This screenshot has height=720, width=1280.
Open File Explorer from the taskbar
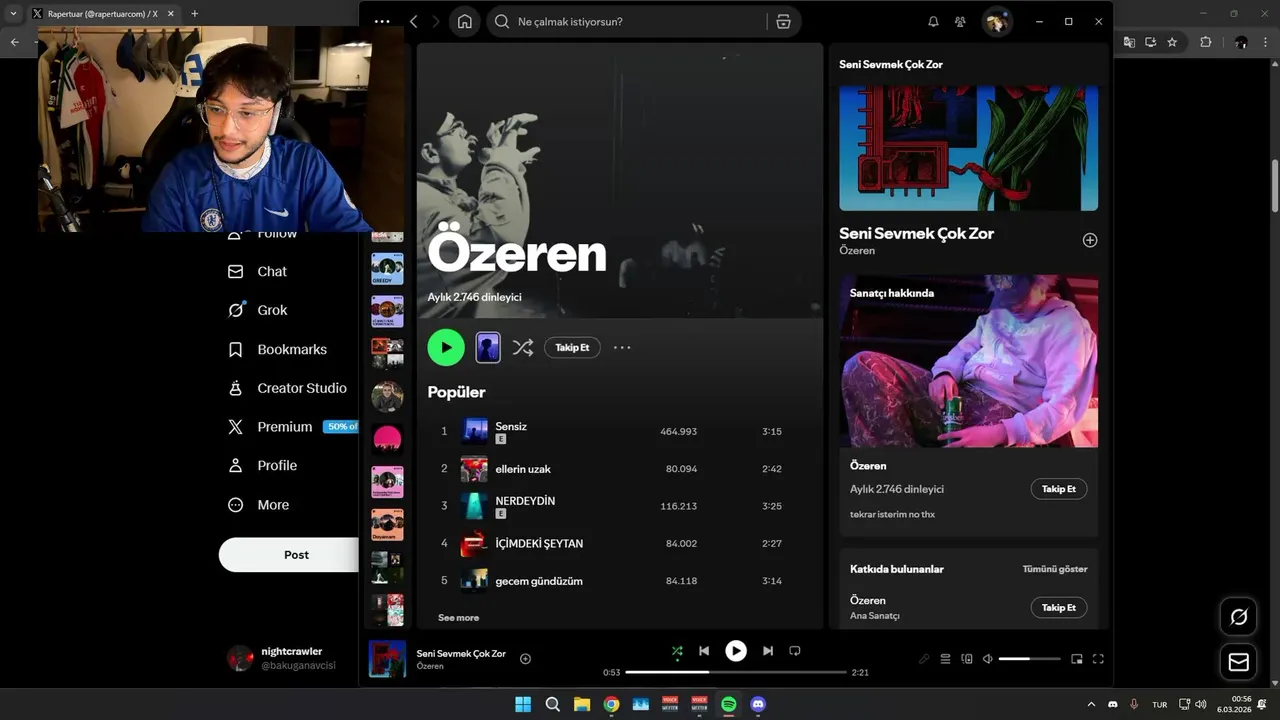click(x=582, y=704)
